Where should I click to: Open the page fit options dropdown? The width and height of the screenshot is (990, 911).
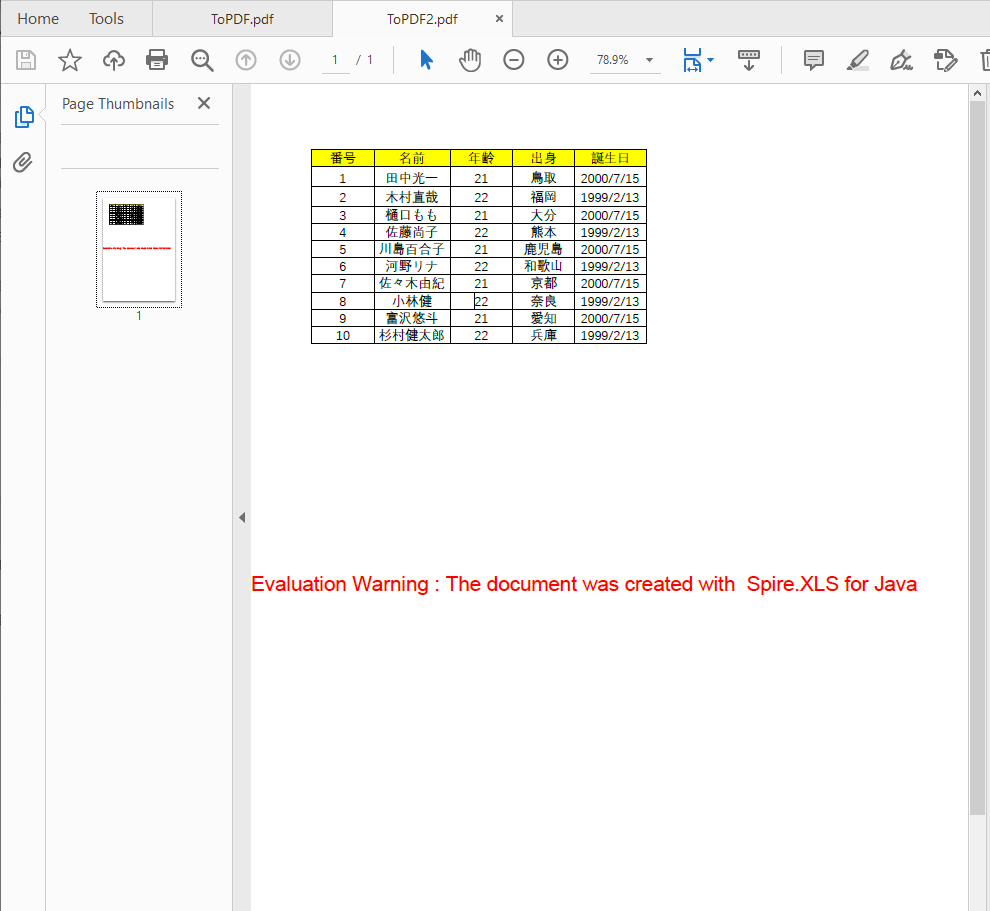(x=710, y=60)
